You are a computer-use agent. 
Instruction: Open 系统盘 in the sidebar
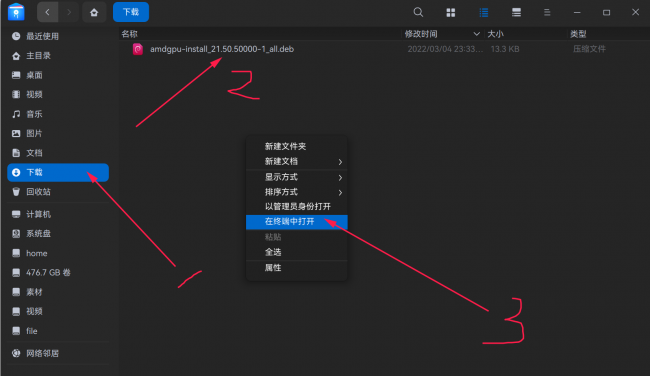point(58,234)
